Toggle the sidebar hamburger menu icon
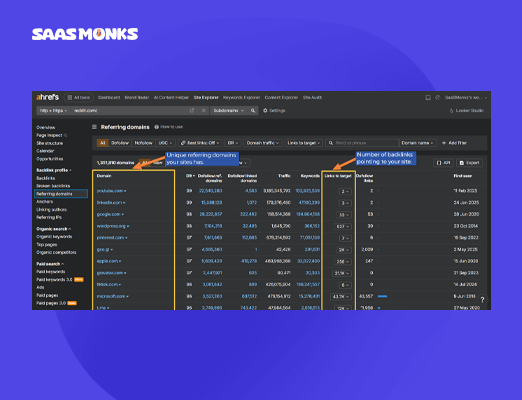Image resolution: width=522 pixels, height=400 pixels. 94,127
